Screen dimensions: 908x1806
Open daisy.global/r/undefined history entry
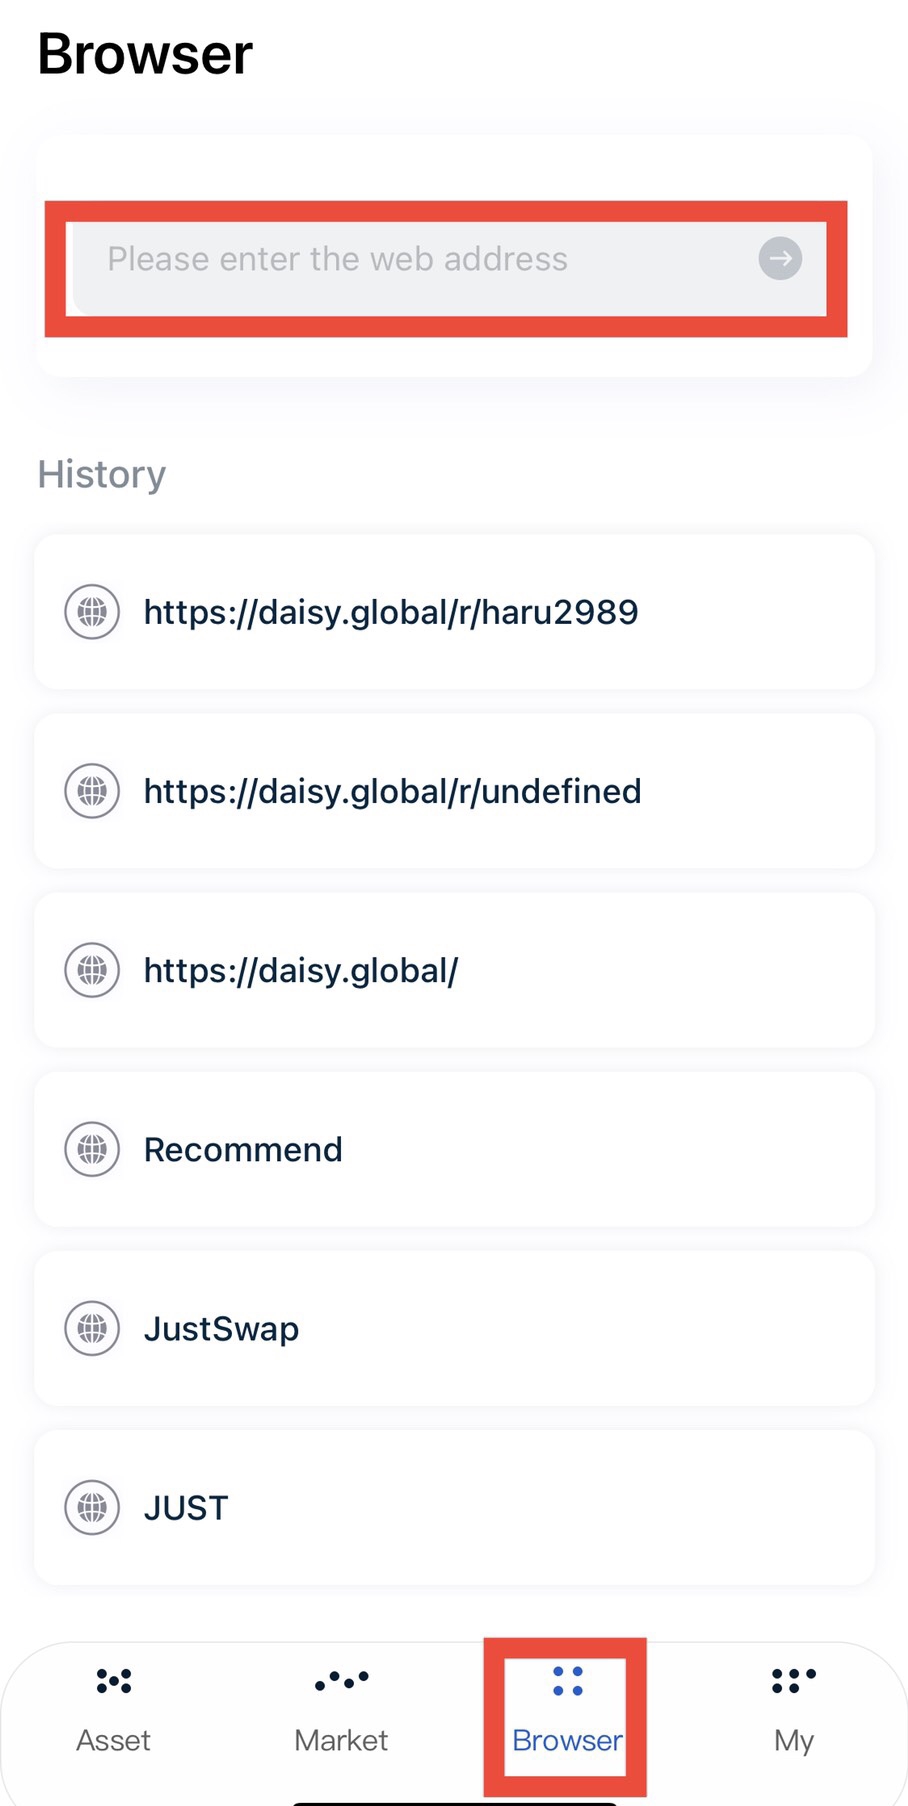click(x=454, y=791)
